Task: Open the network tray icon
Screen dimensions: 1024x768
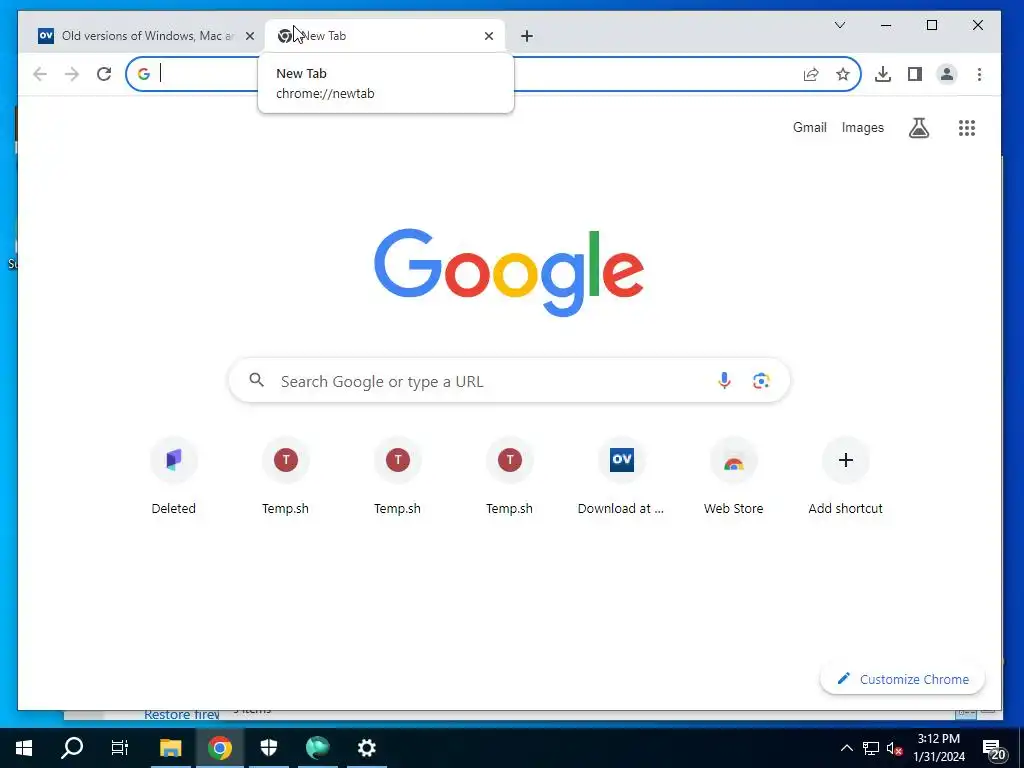Action: point(871,748)
